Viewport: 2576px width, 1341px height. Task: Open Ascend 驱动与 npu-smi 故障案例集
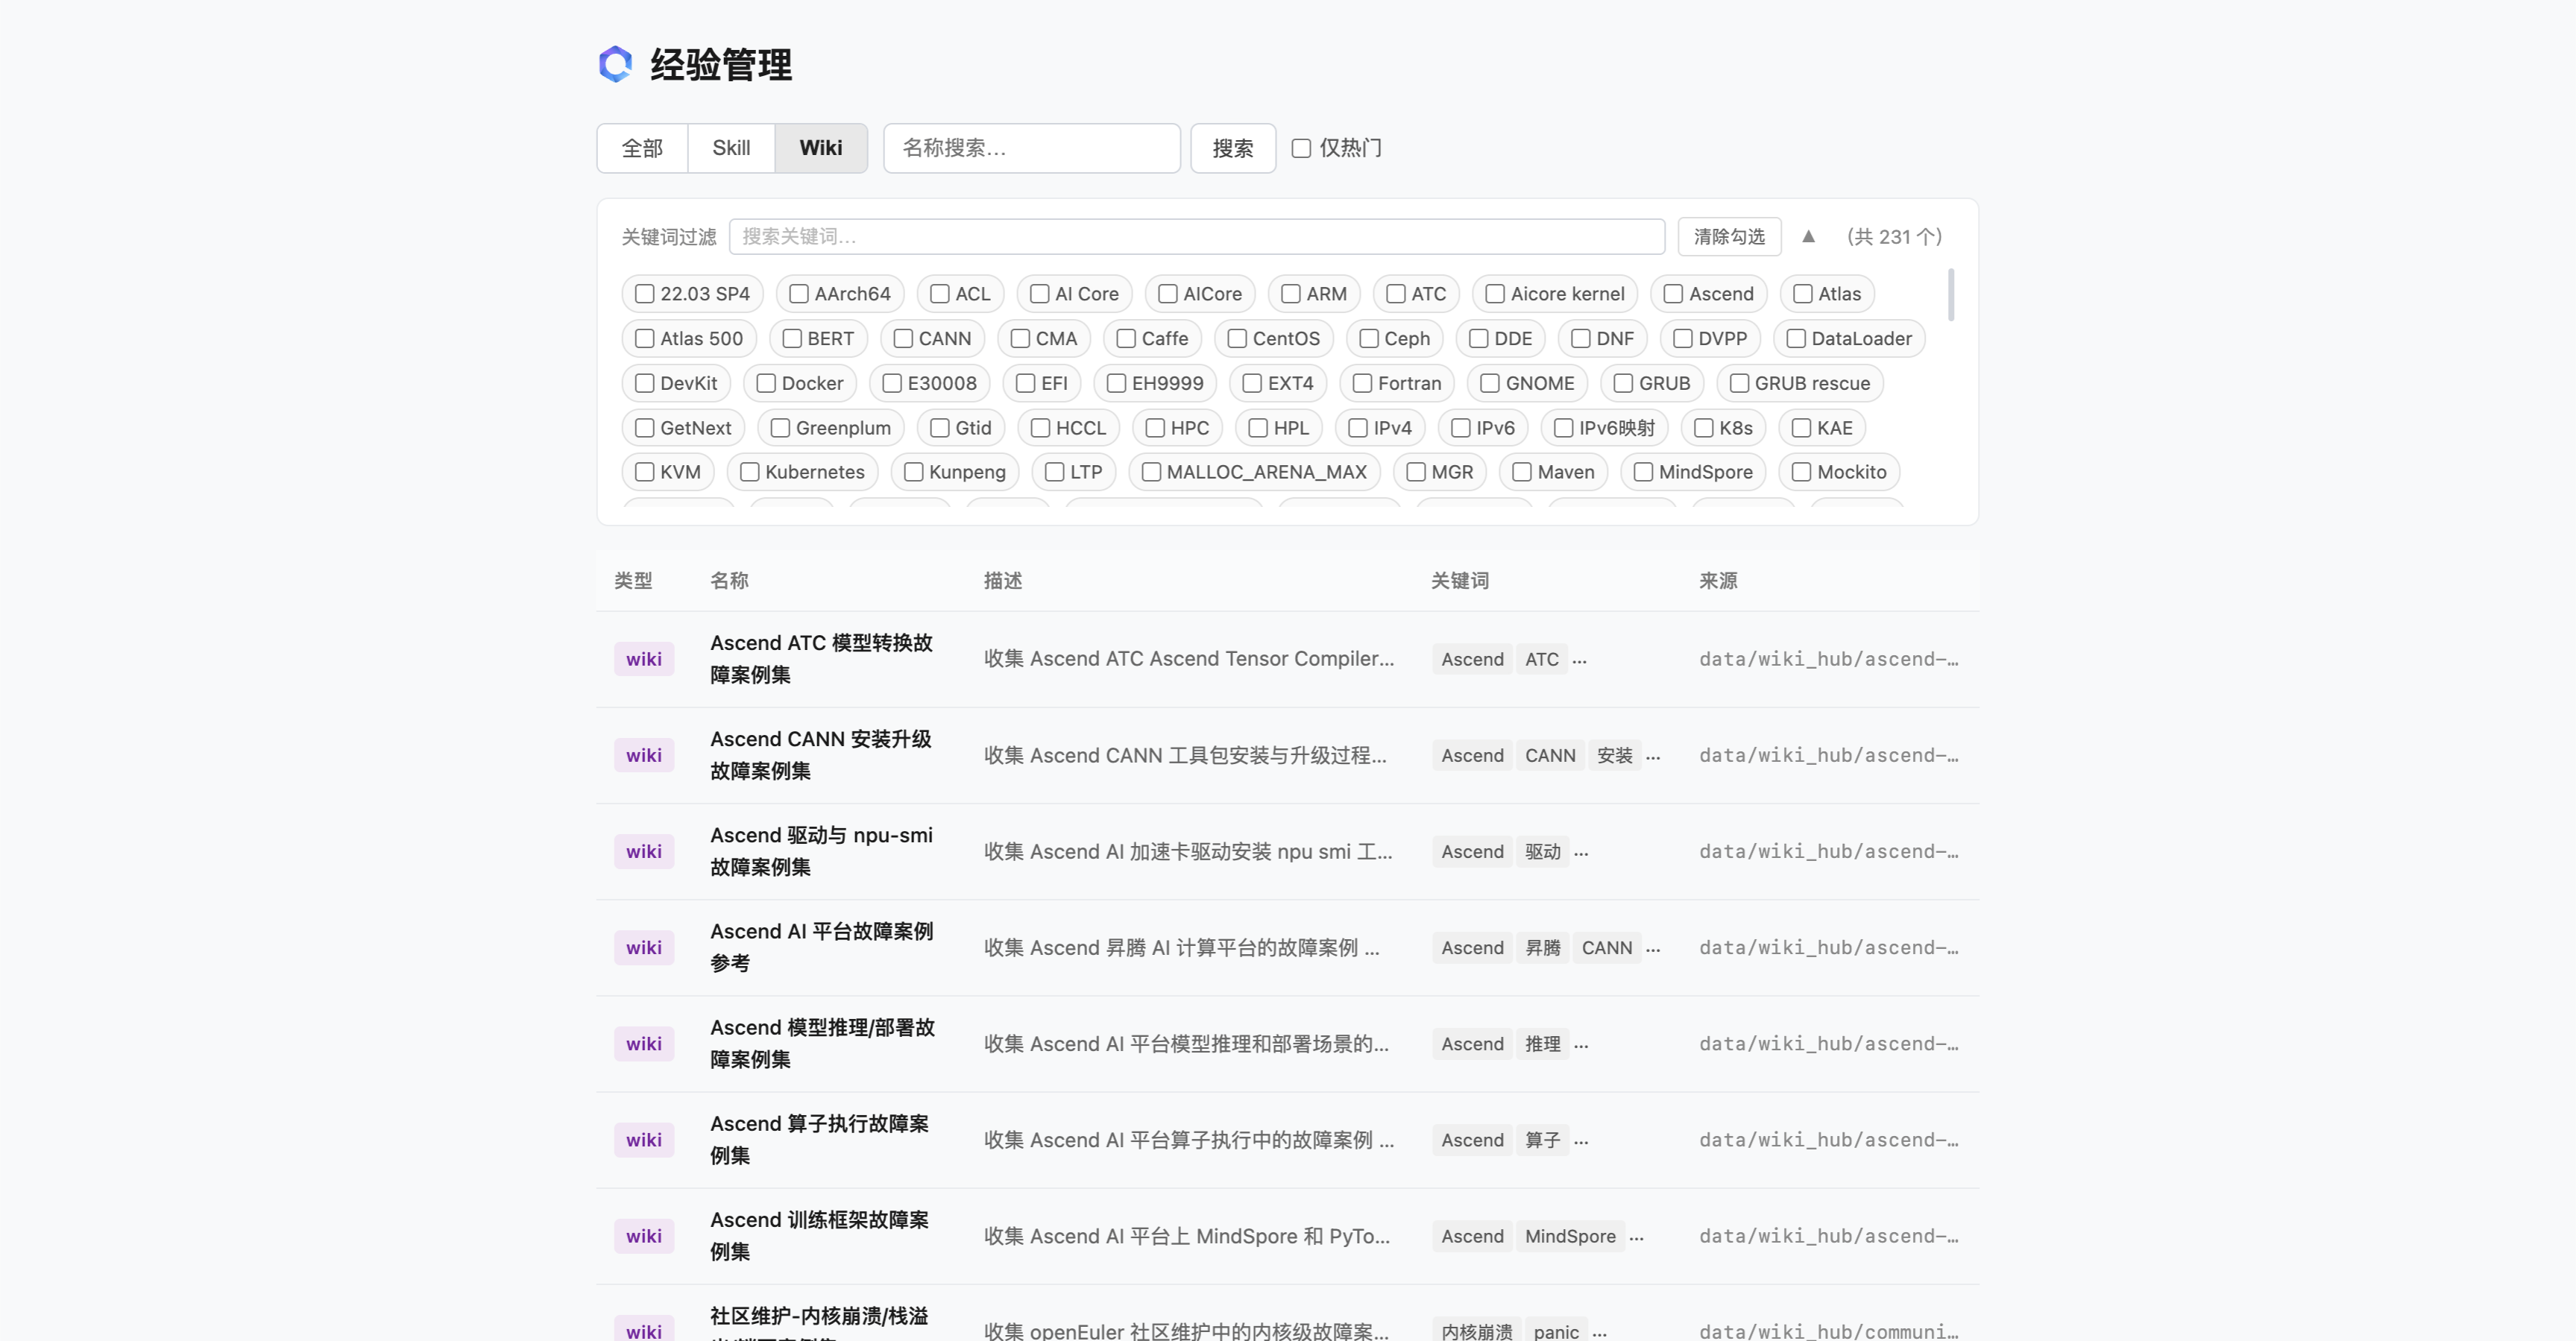(x=821, y=851)
